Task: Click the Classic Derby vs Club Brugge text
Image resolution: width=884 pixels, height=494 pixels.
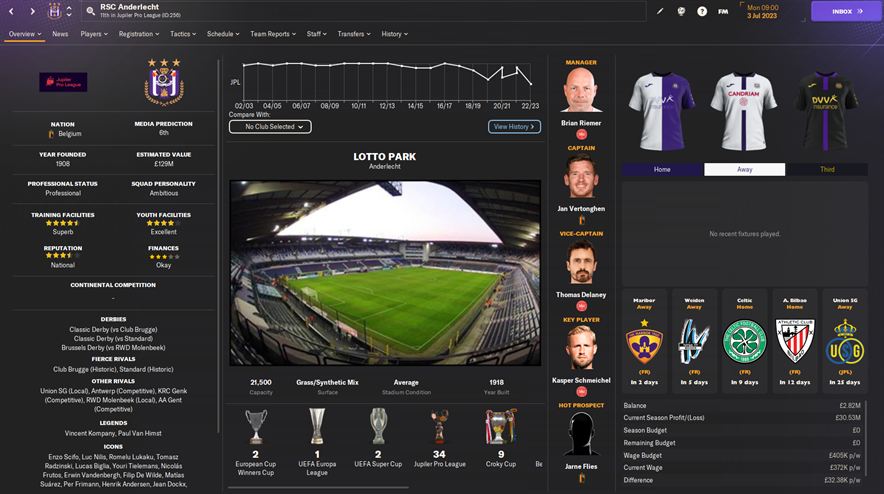Action: 113,329
